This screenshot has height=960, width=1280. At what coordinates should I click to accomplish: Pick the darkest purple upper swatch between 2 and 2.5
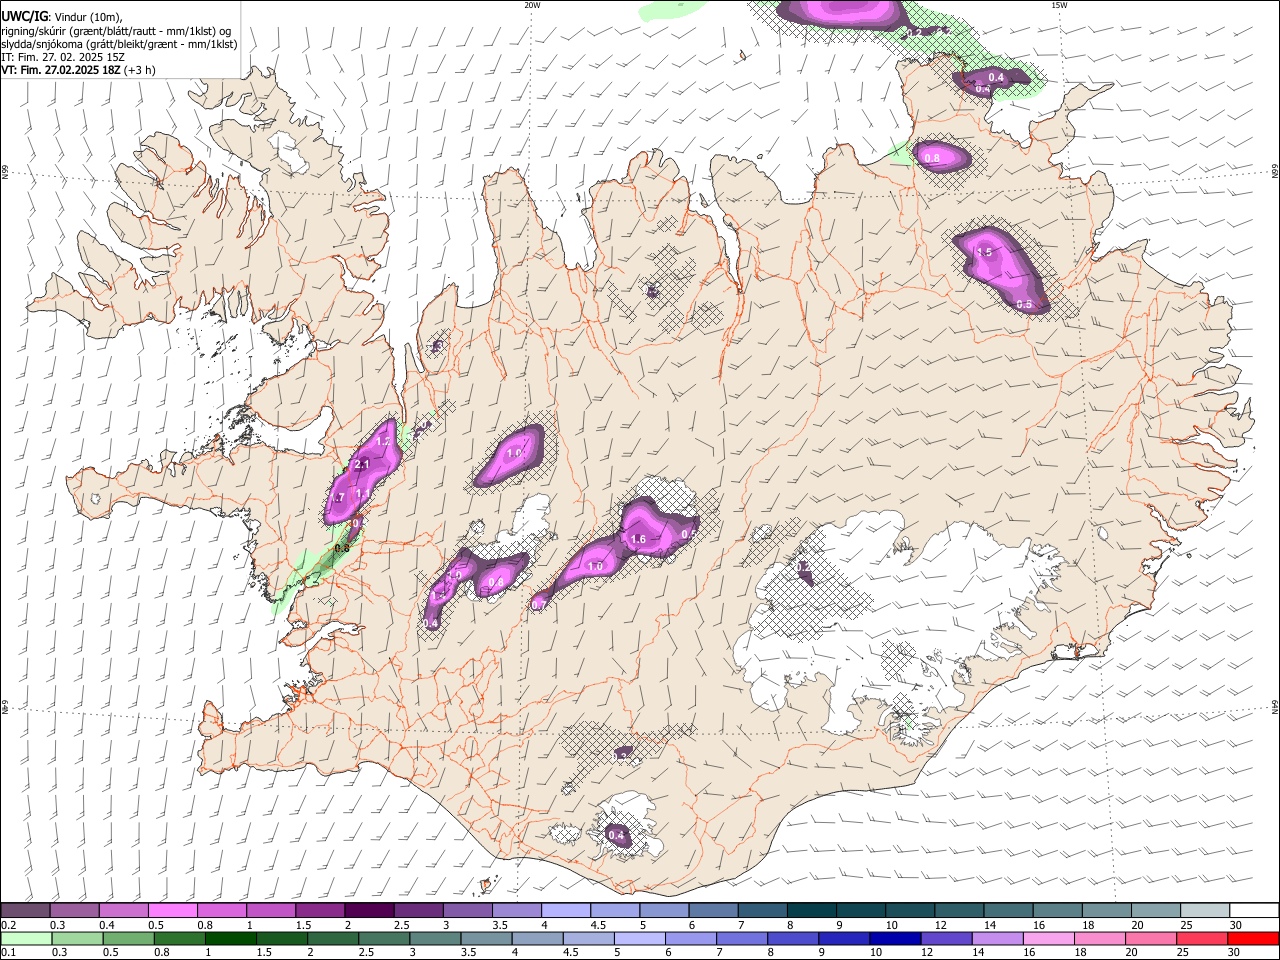click(x=369, y=910)
